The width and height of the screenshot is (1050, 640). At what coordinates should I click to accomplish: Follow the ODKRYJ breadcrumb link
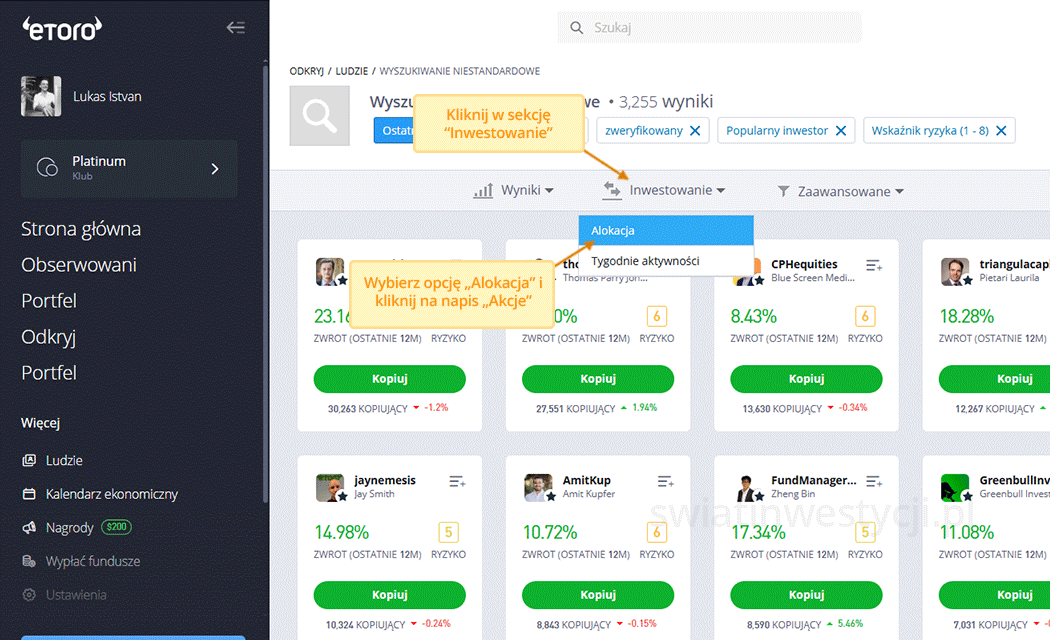click(307, 71)
